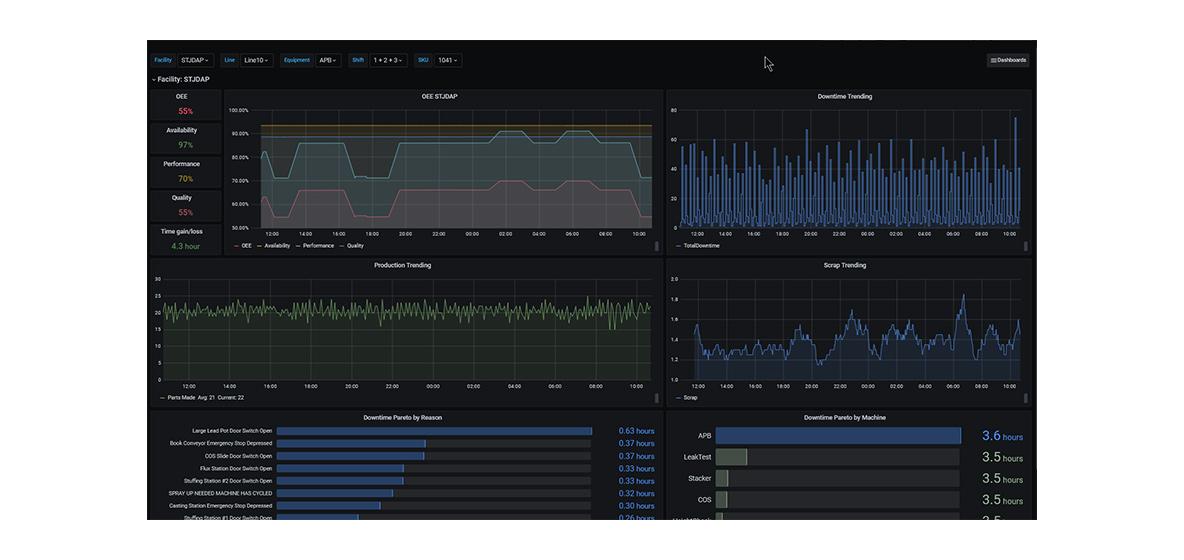Viewport: 1184px width, 560px height.
Task: Change the Shift 1 + 2 + 3 selector
Action: [x=388, y=60]
